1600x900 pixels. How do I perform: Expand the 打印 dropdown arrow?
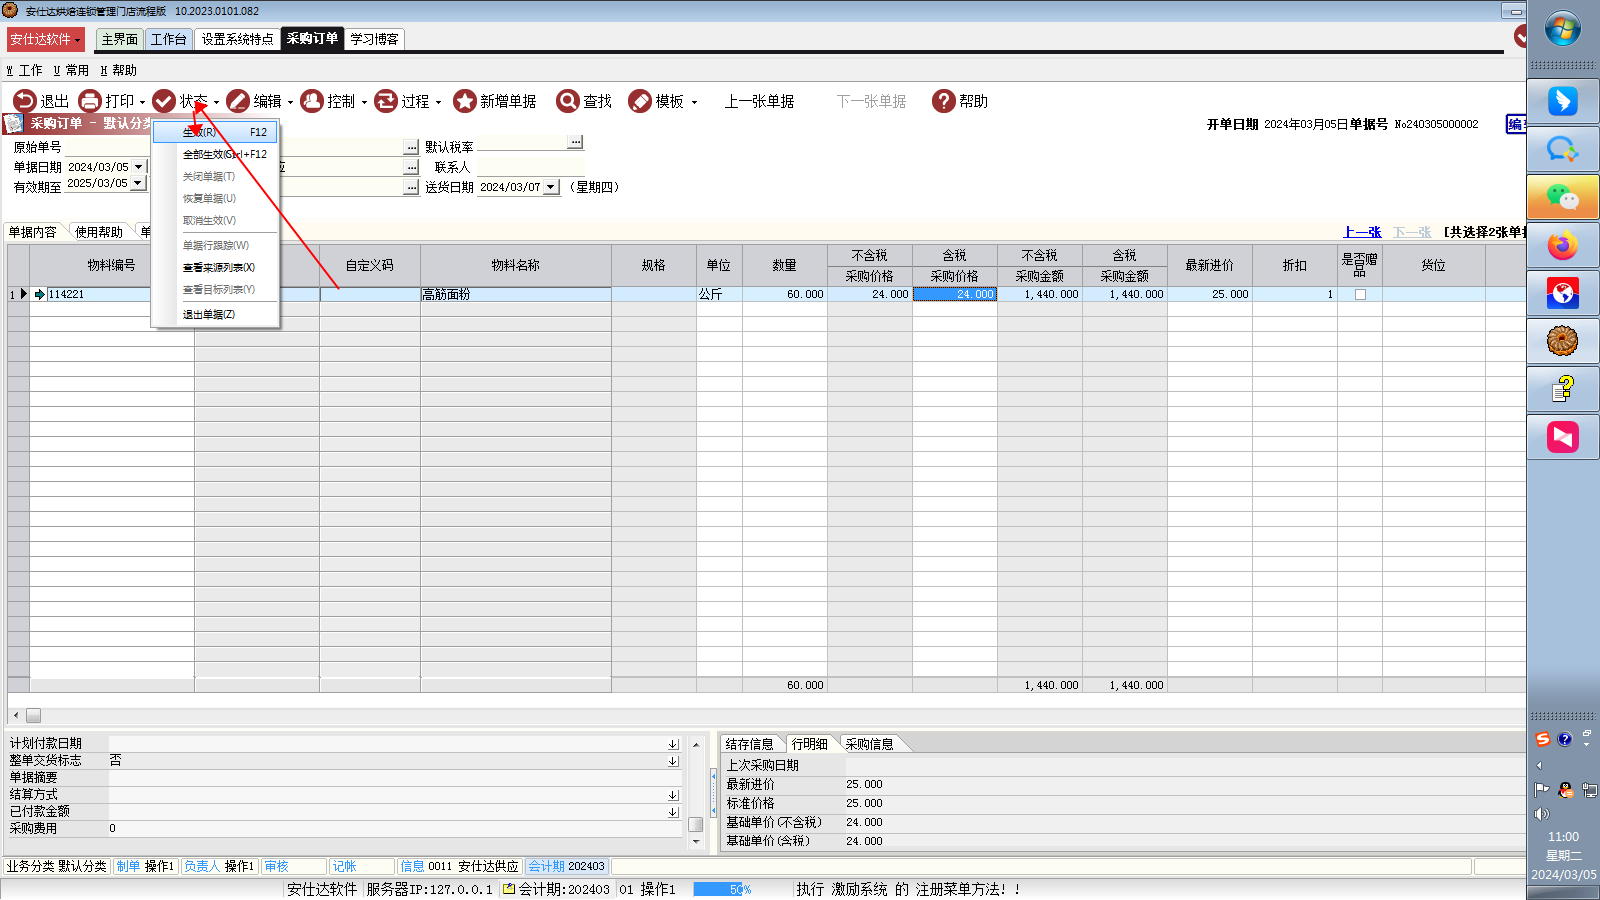point(142,102)
